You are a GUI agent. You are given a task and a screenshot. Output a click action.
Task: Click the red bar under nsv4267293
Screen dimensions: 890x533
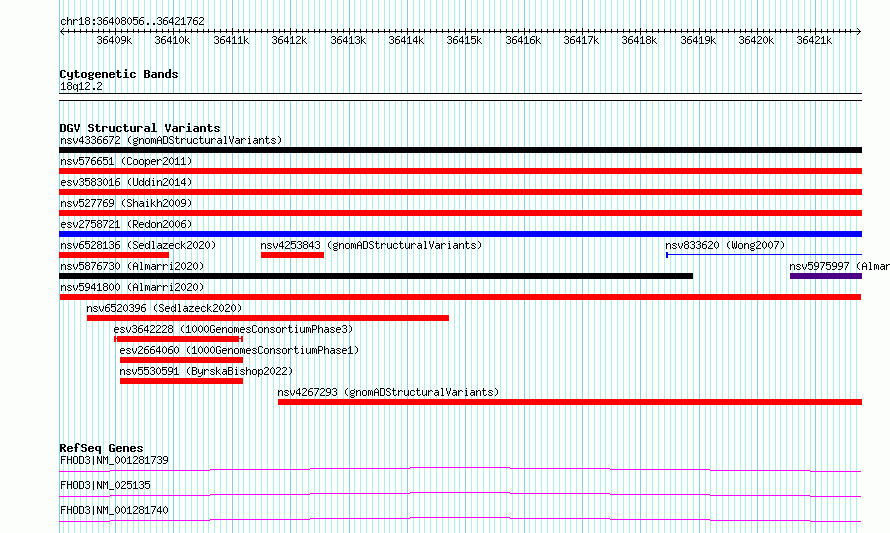[570, 402]
